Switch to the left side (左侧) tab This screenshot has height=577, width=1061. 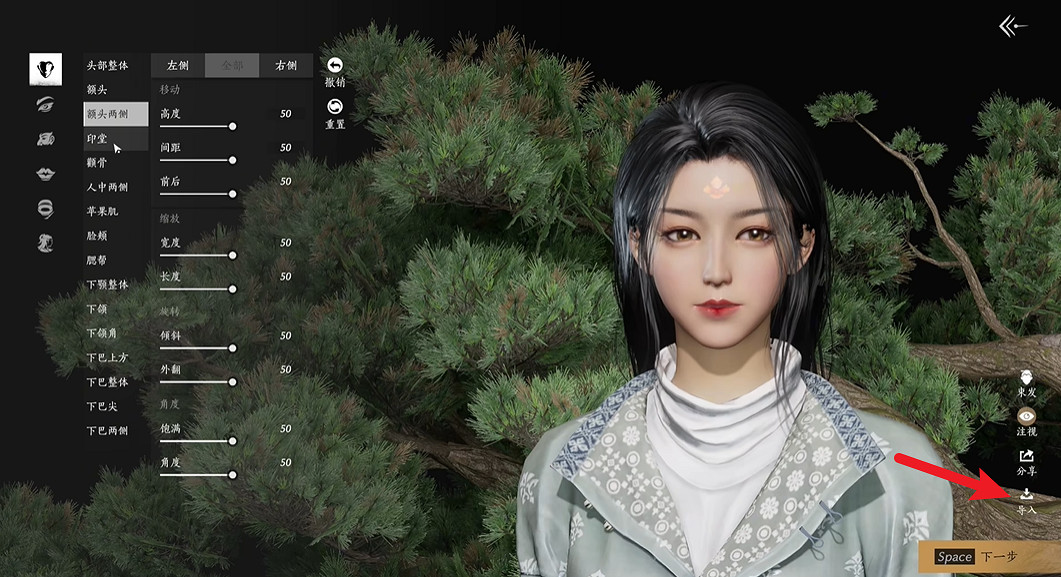[x=178, y=65]
